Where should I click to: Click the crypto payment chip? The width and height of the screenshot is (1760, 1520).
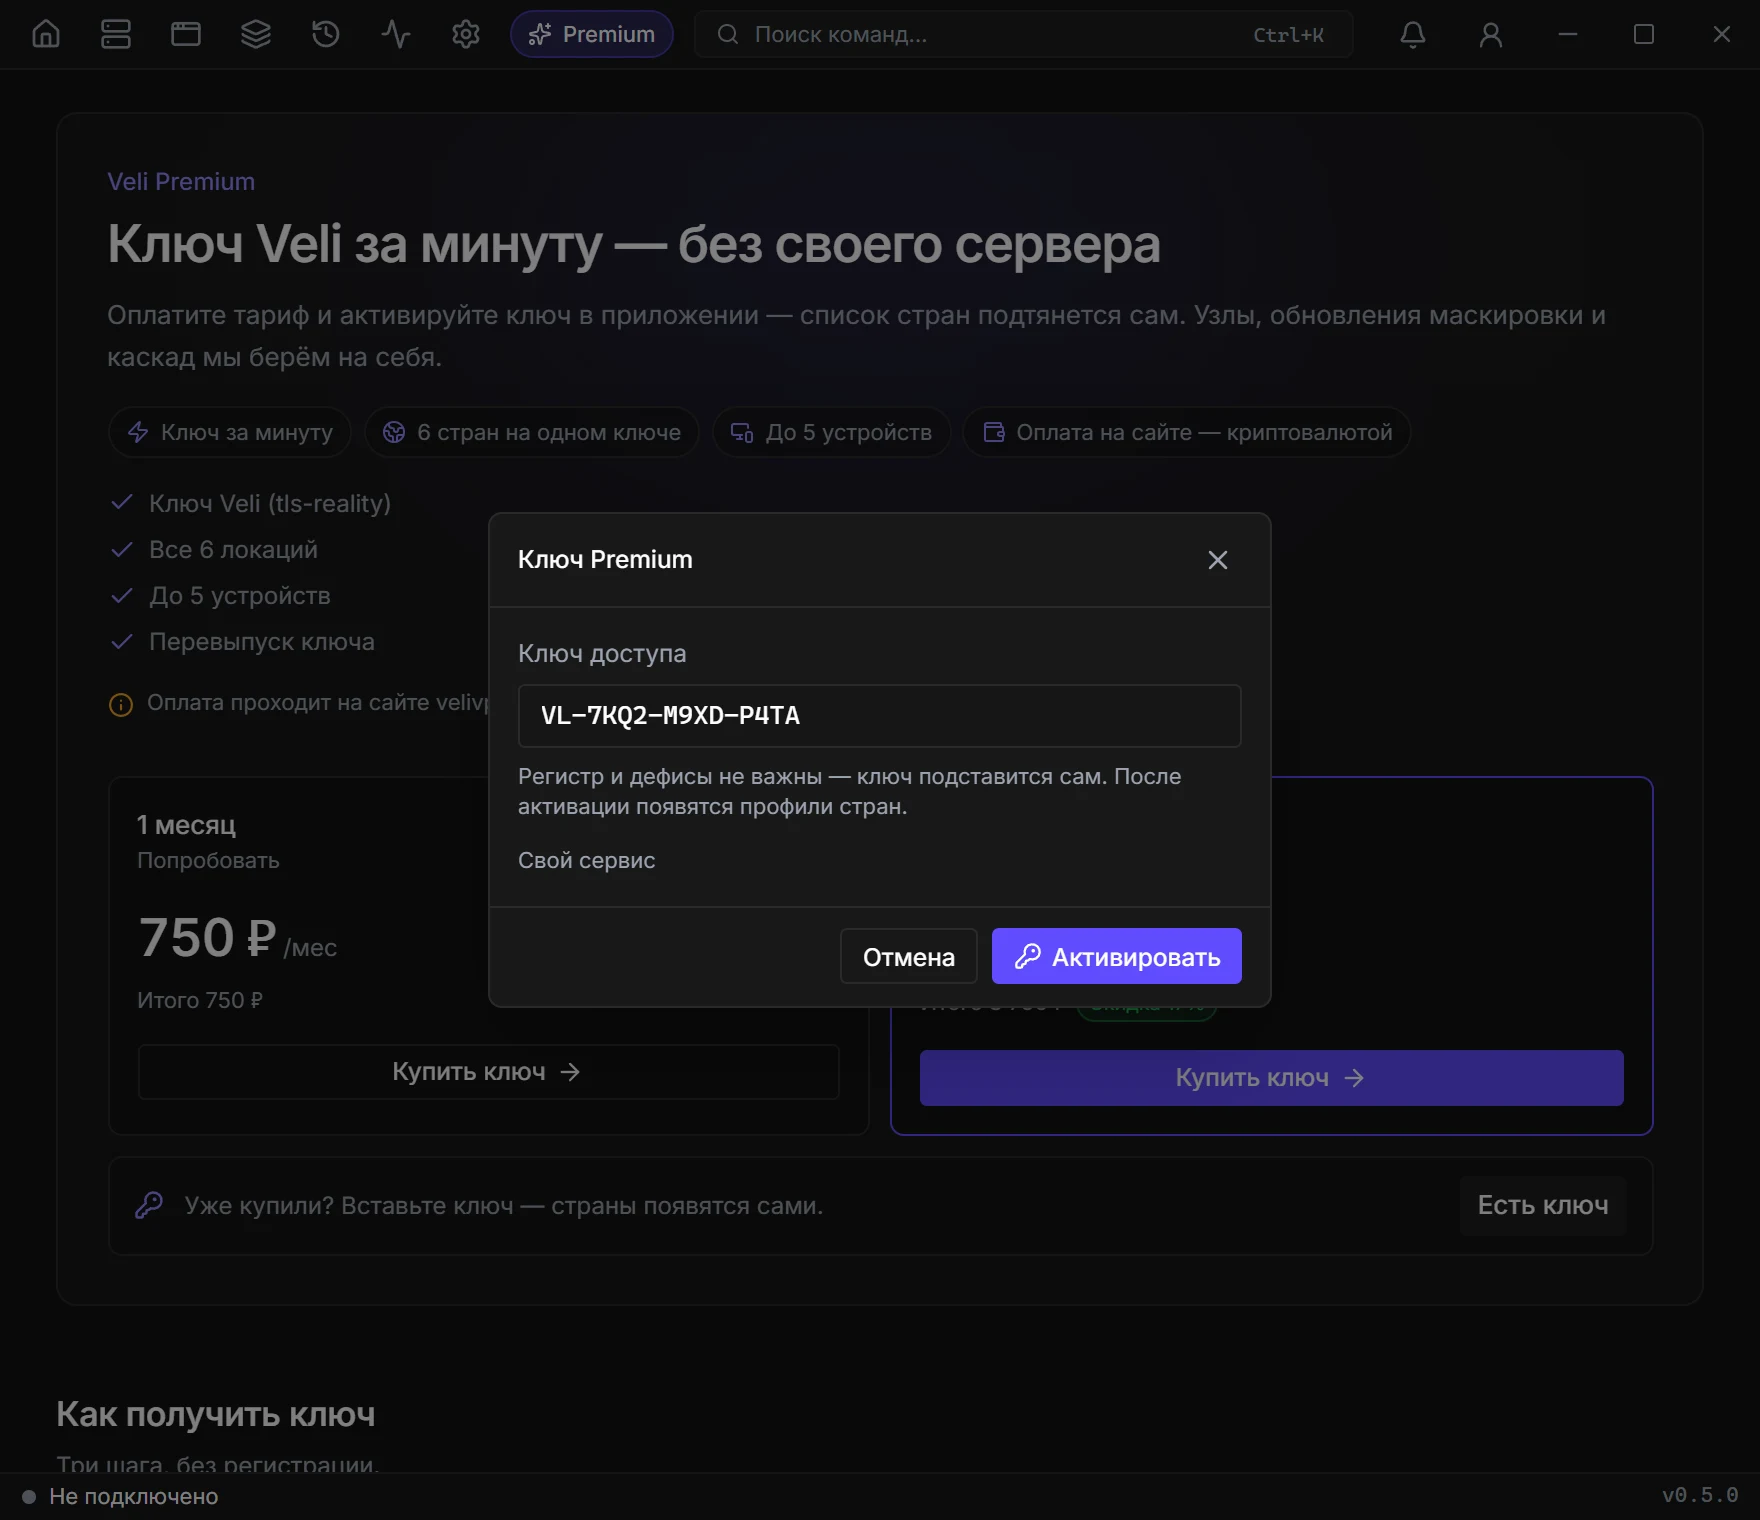click(1187, 432)
